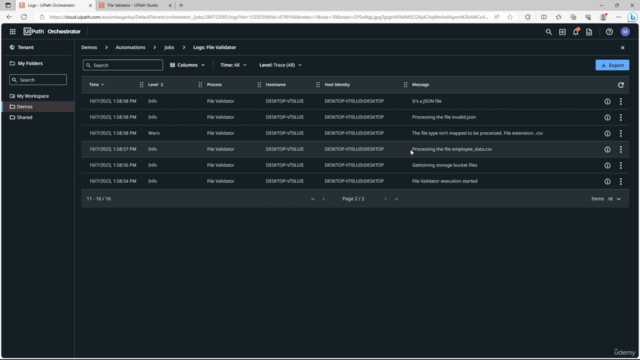Close the logs panel with the X
The image size is (640, 360).
pyautogui.click(x=622, y=48)
